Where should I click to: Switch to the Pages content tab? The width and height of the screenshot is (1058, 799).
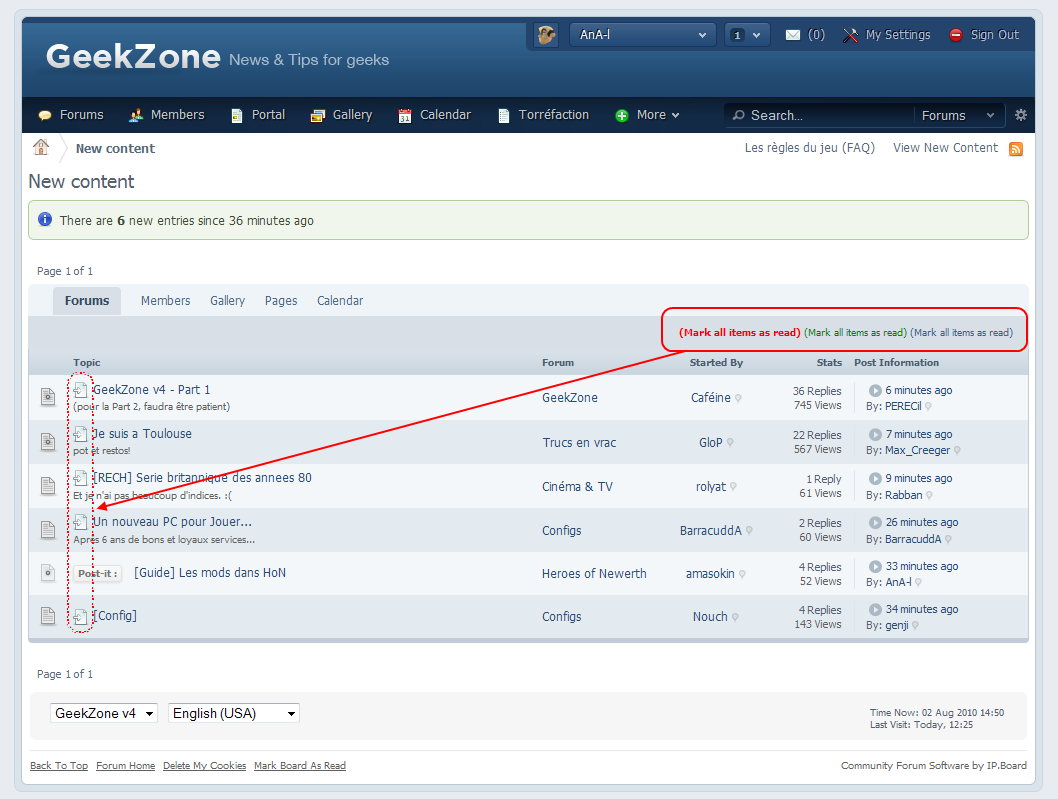pos(281,301)
